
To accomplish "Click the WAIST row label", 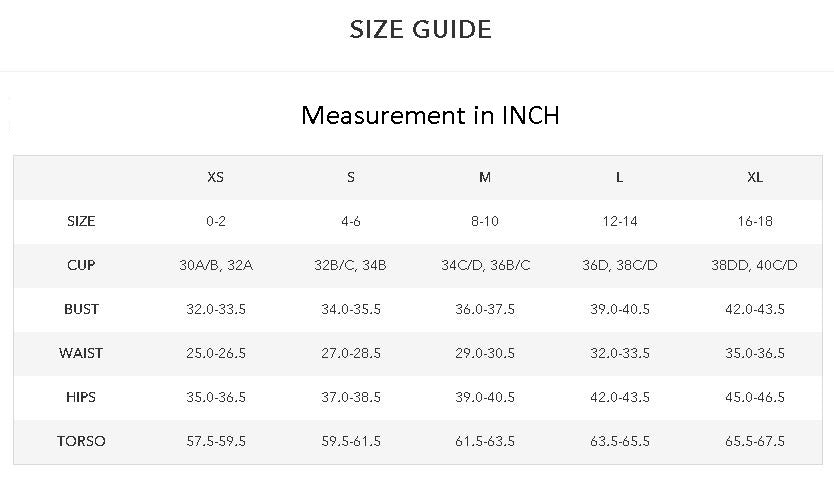I will pos(81,353).
